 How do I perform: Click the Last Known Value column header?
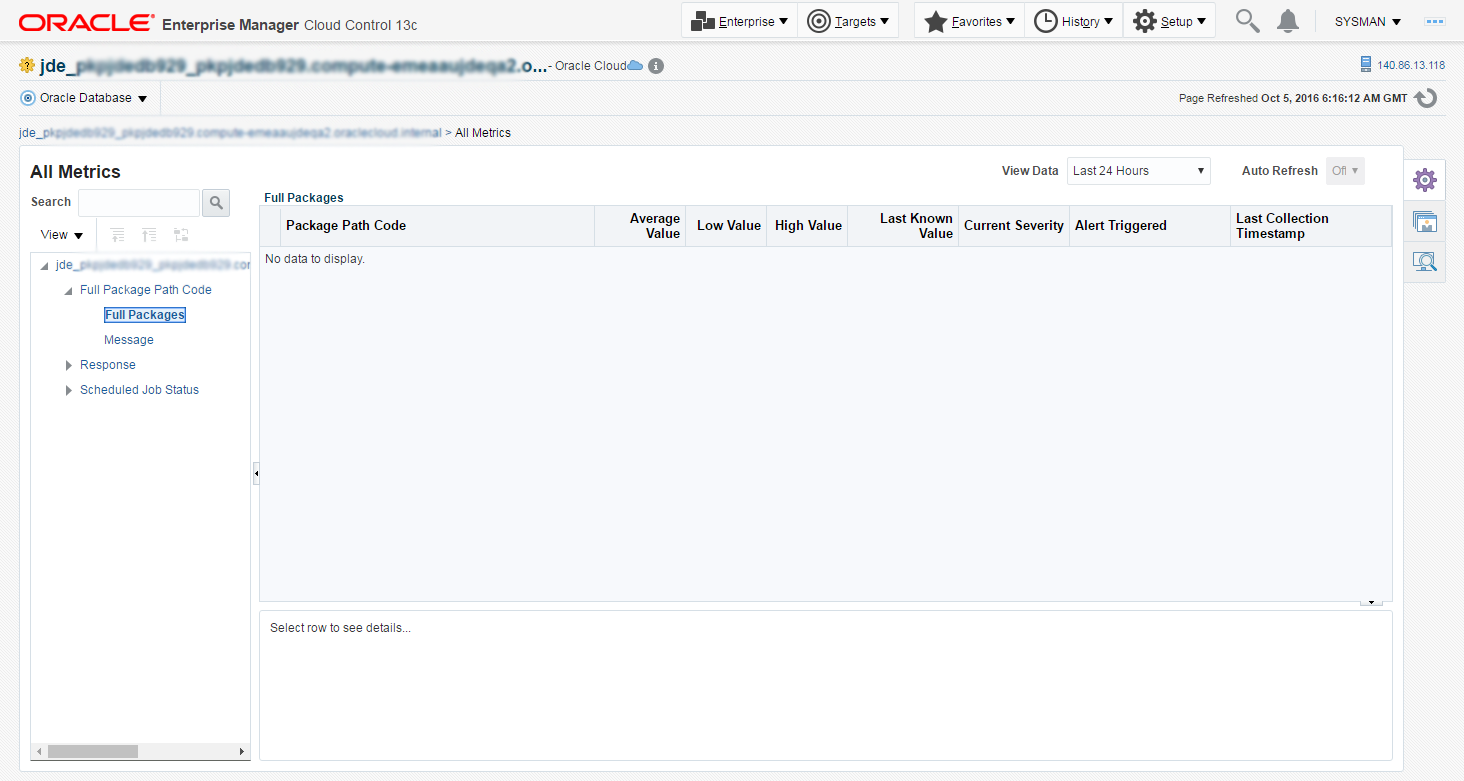point(903,226)
